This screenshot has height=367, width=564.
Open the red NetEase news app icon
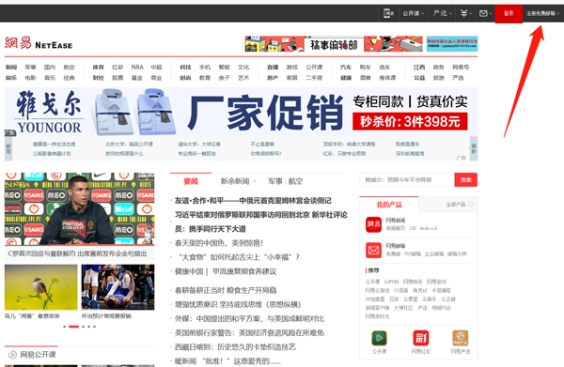pyautogui.click(x=373, y=225)
